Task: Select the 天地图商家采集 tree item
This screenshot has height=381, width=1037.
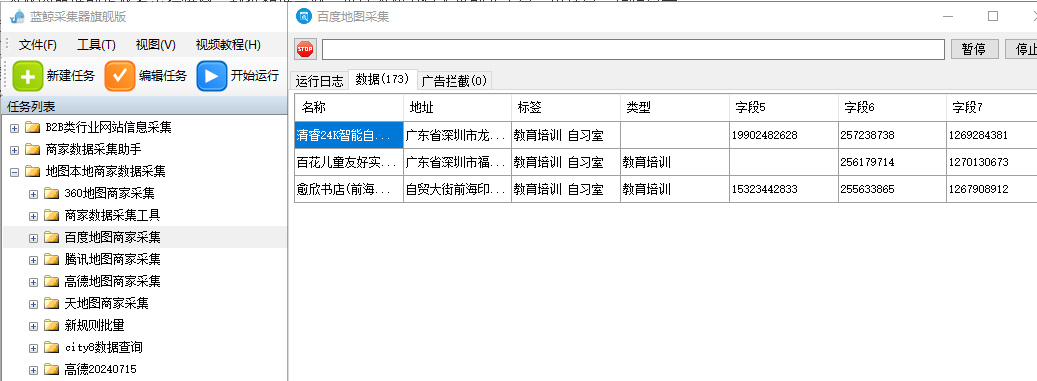Action: (106, 304)
